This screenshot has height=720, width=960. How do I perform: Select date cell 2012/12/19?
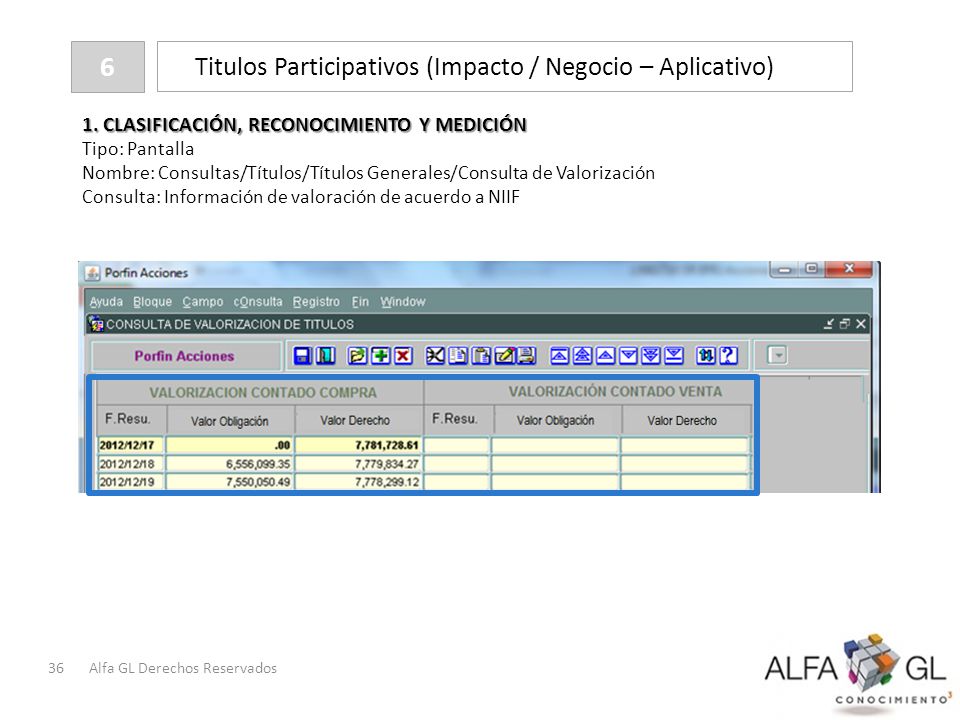pos(130,482)
